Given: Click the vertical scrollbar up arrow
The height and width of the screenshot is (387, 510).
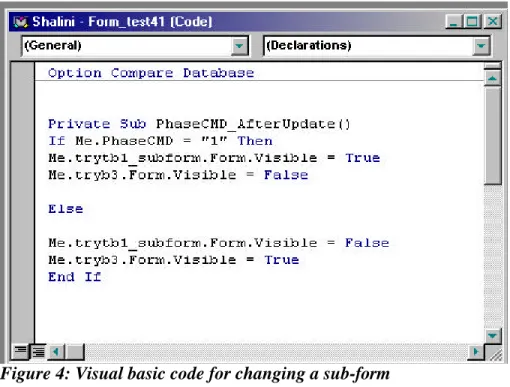Looking at the screenshot, I should 493,78.
